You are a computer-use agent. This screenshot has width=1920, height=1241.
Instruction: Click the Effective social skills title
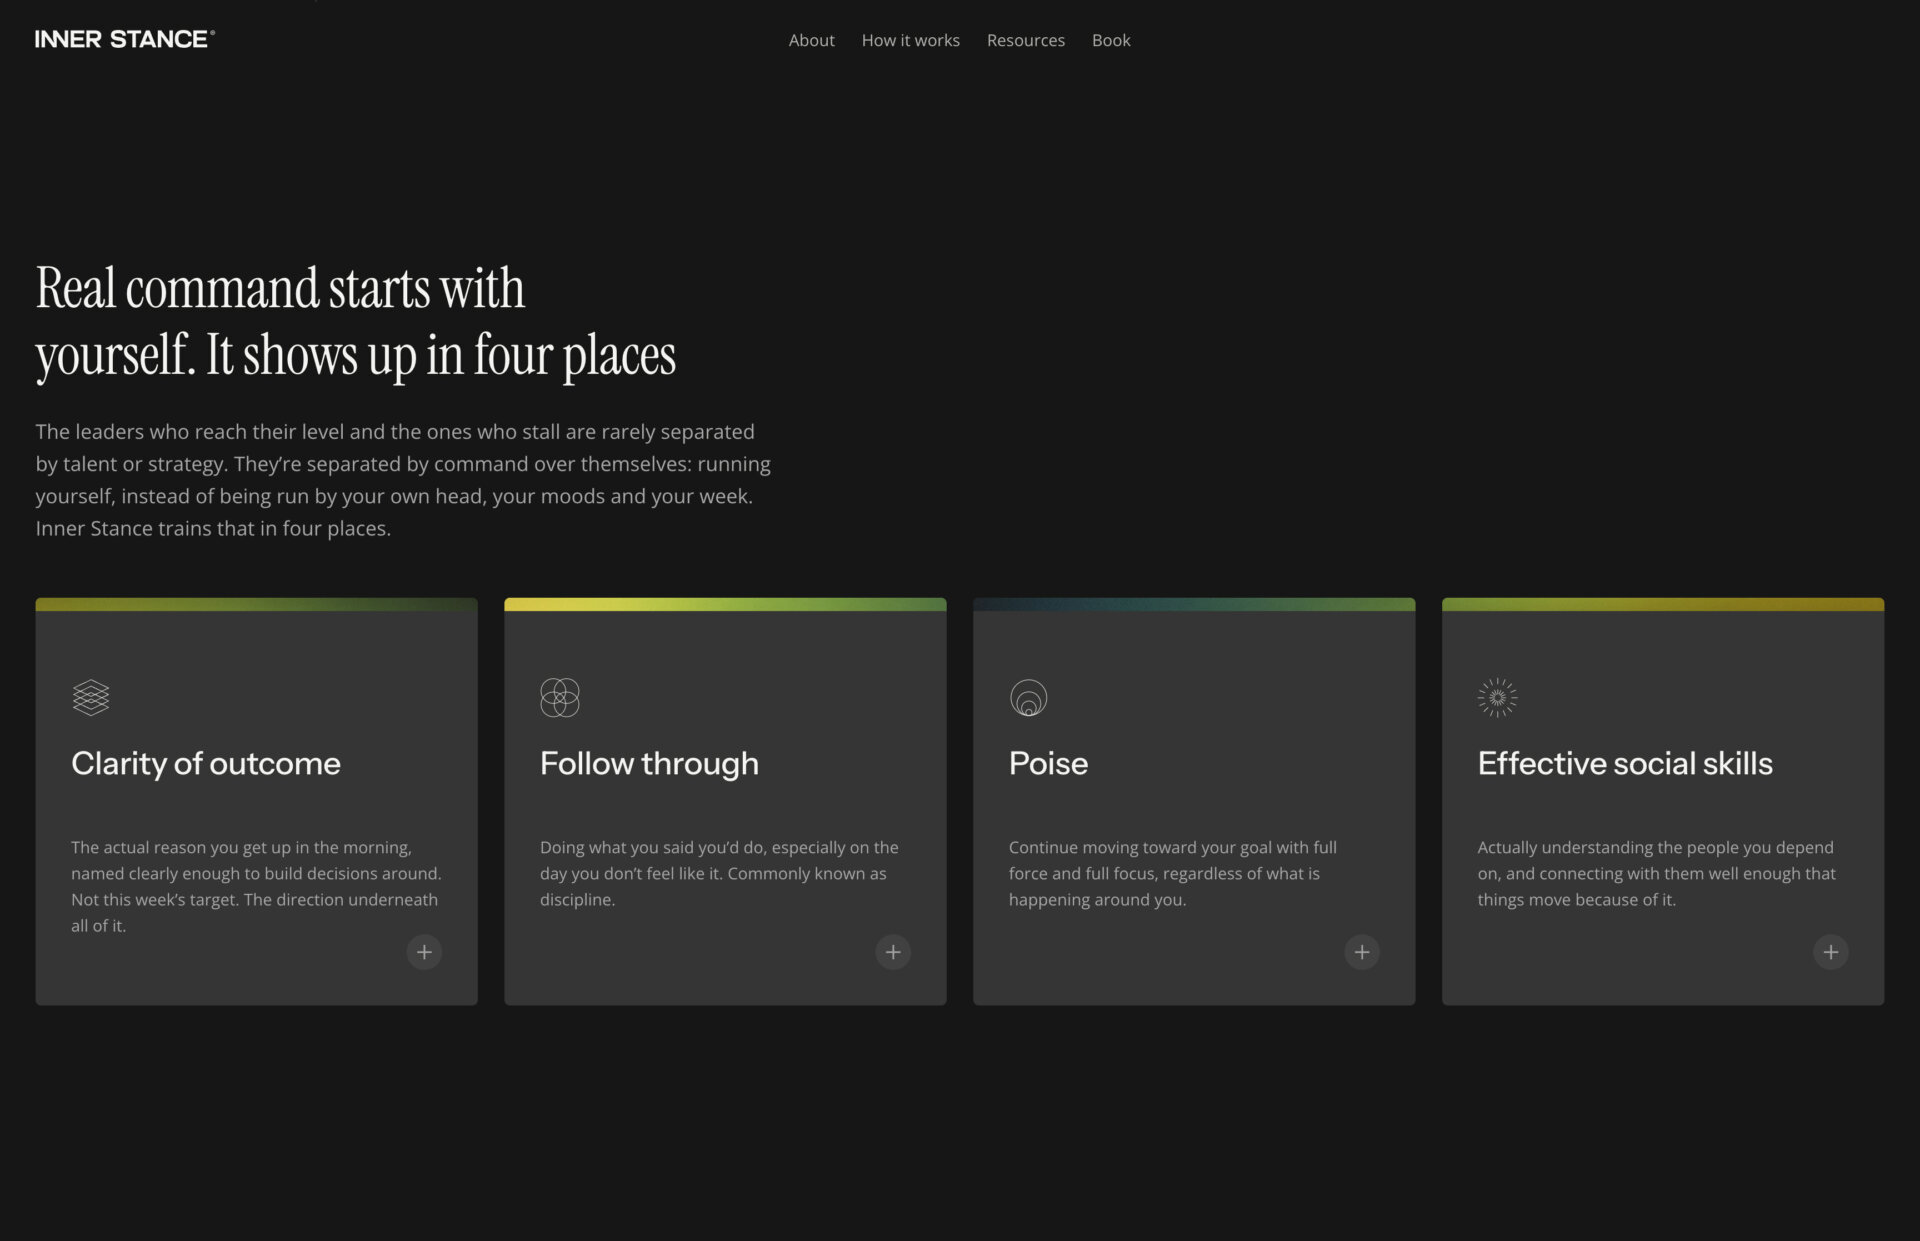tap(1625, 763)
